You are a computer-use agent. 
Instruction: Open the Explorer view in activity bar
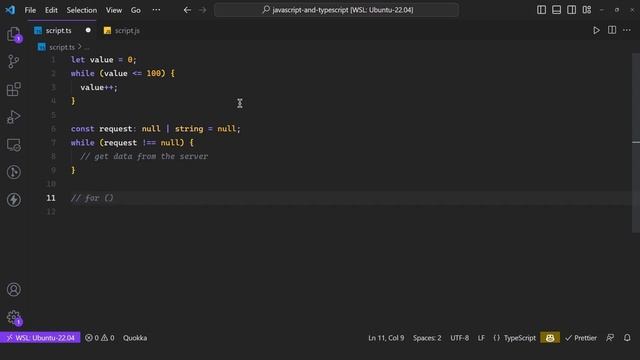click(x=13, y=34)
